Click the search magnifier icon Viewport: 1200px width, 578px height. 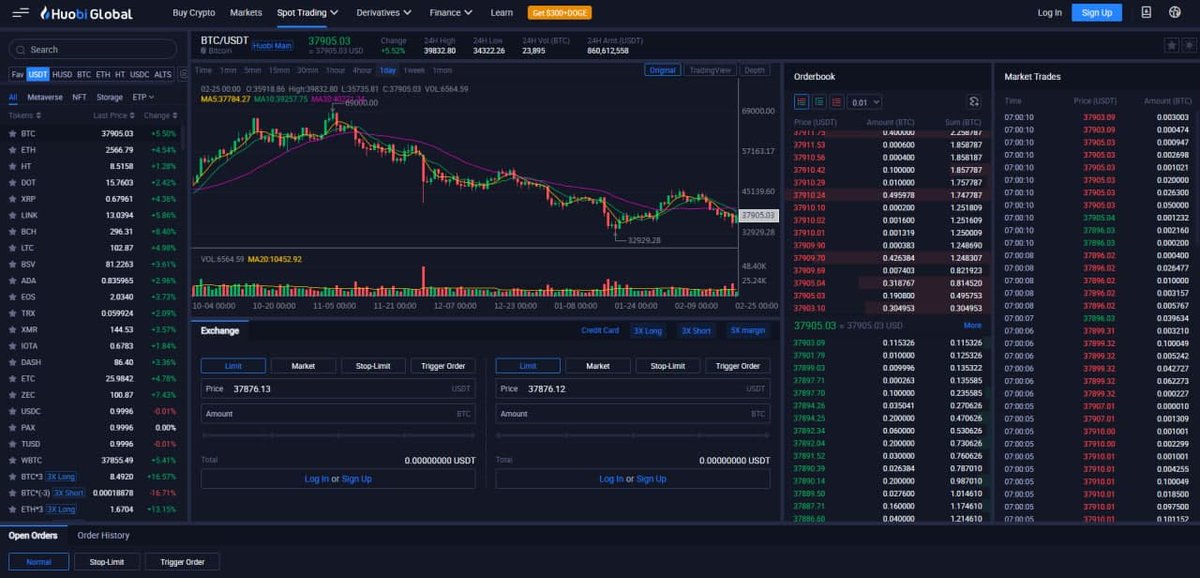coord(21,49)
